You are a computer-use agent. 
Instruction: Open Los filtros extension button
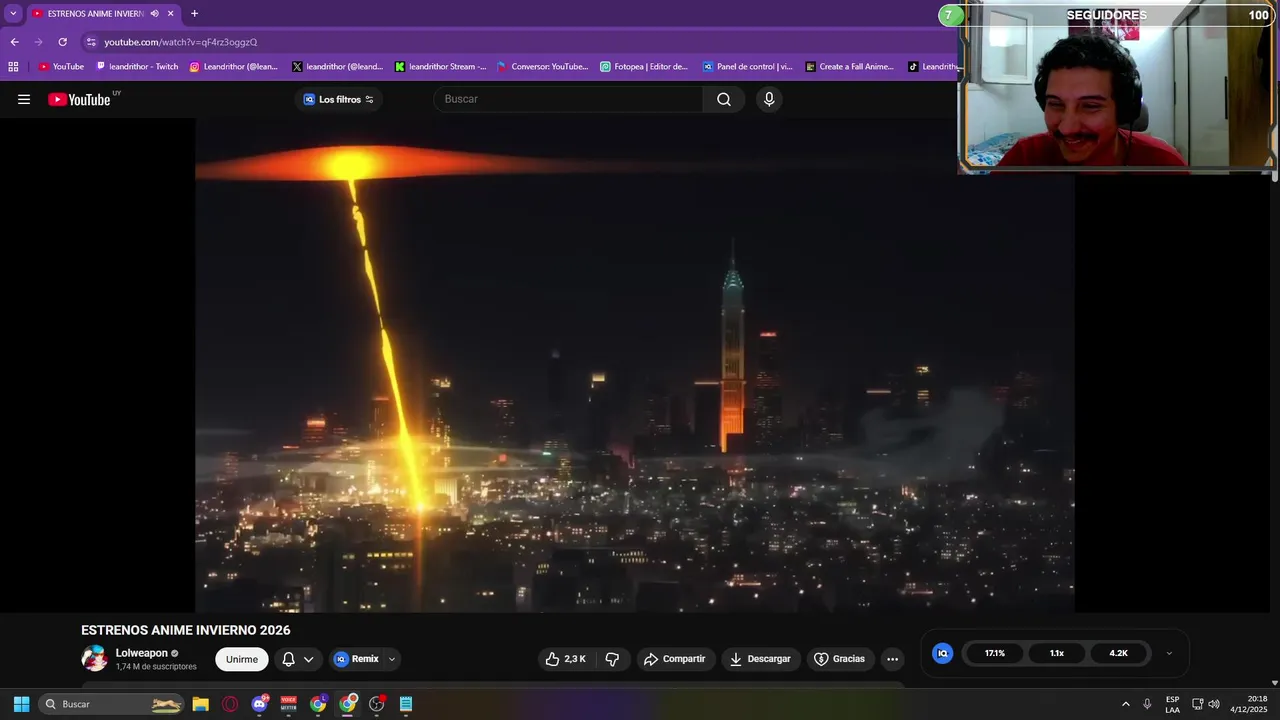338,99
